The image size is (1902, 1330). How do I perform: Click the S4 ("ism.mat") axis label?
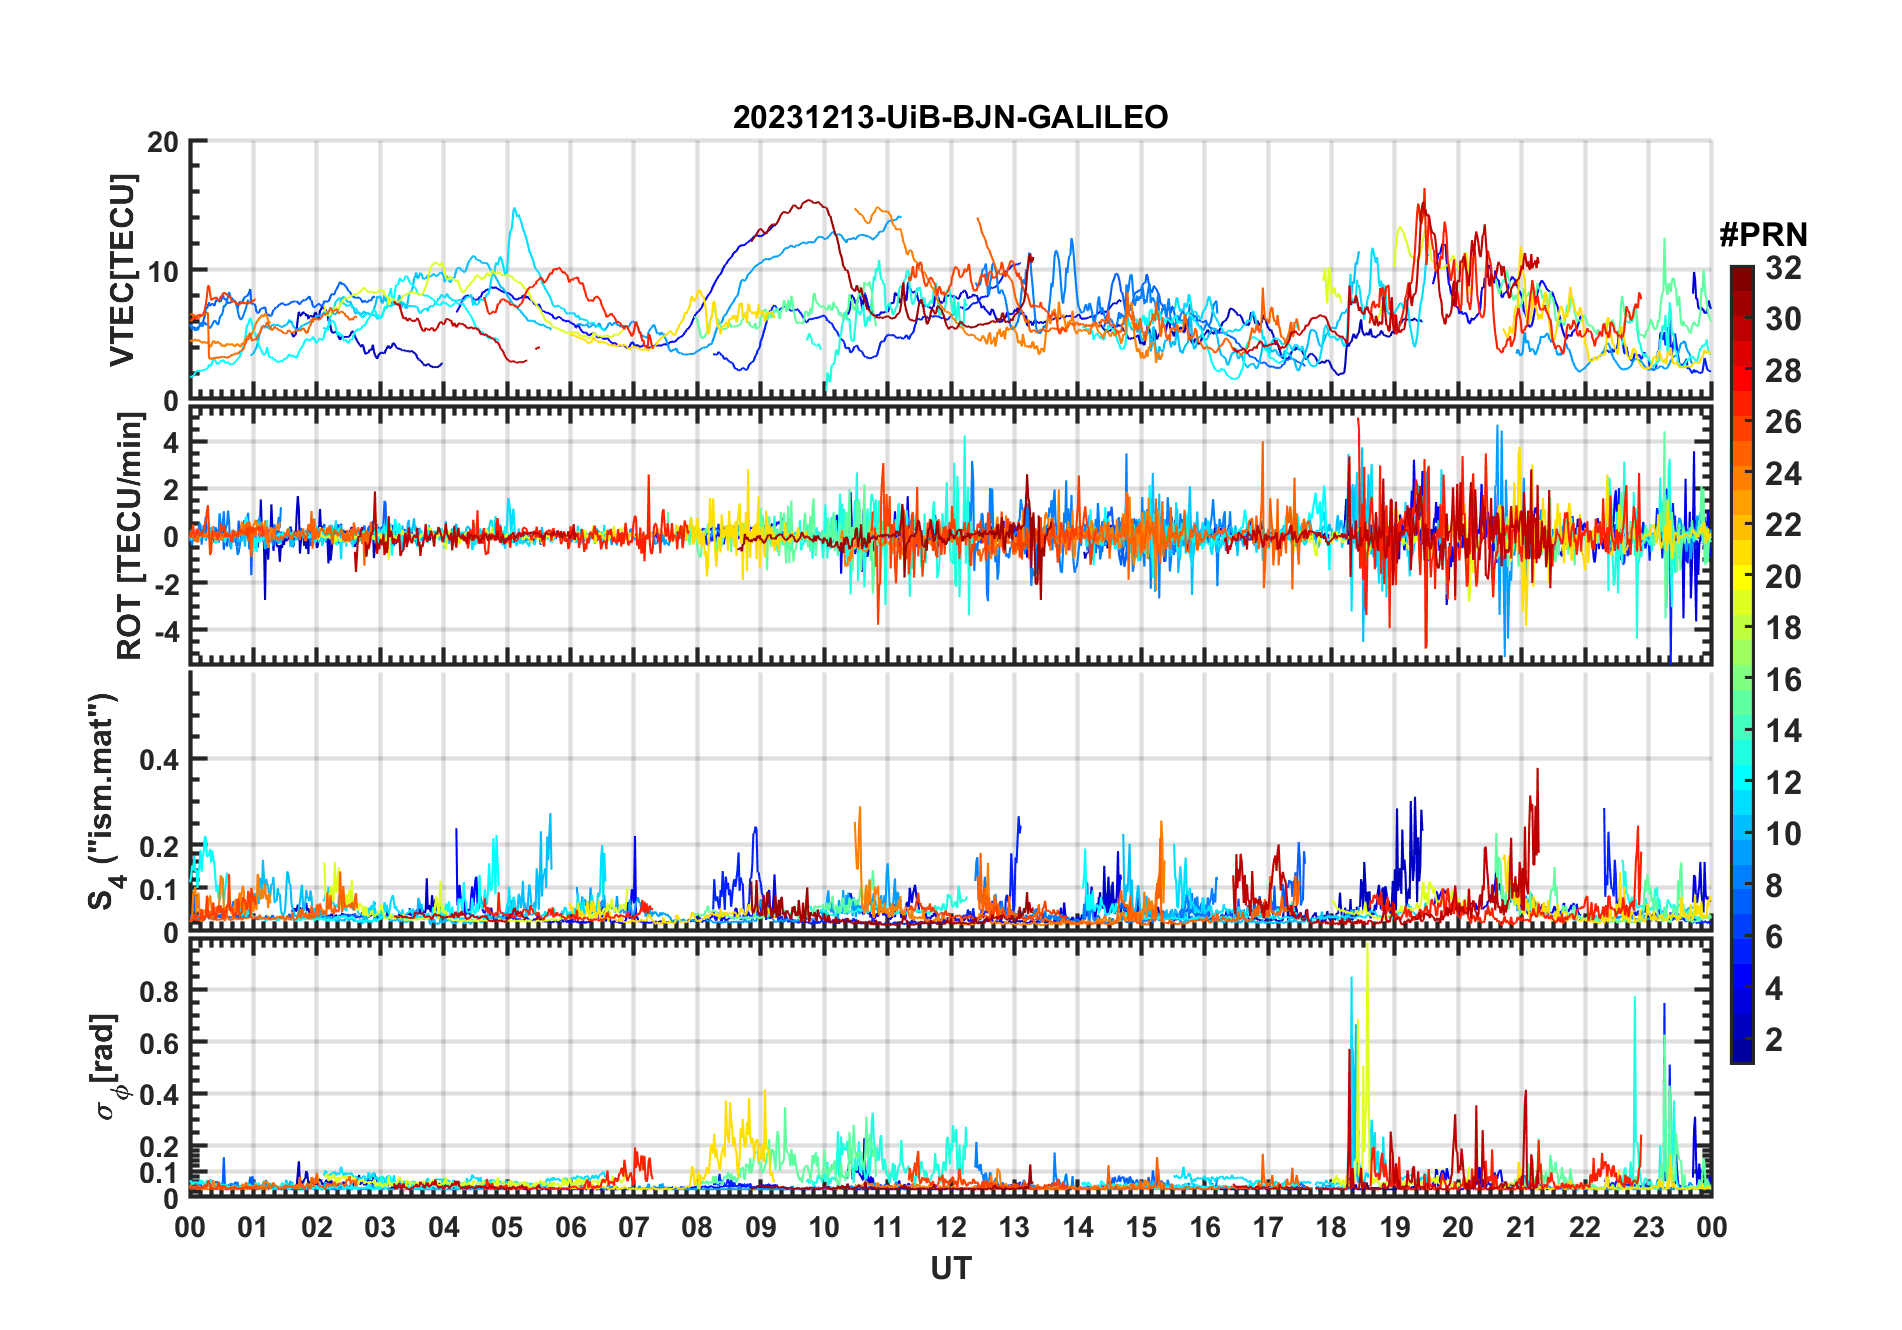click(104, 802)
